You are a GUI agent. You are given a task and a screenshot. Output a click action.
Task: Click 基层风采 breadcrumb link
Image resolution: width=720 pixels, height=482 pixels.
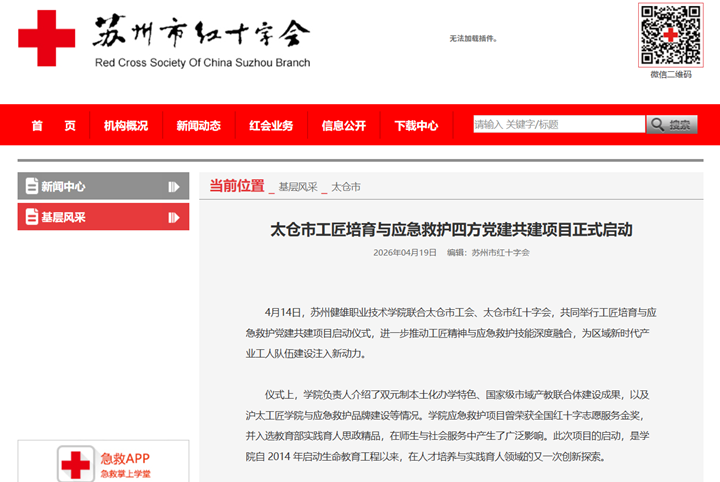tap(297, 187)
